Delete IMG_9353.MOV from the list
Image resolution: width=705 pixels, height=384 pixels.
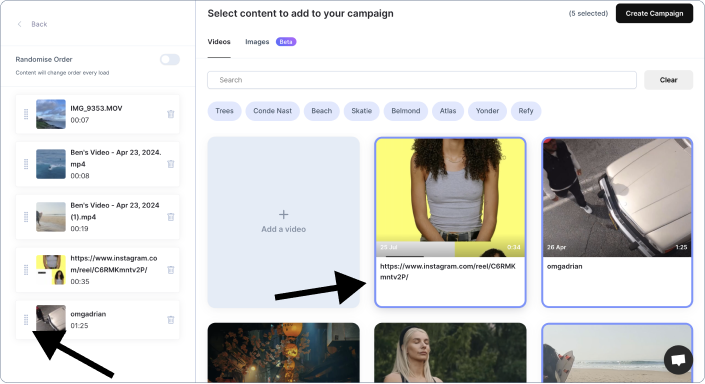pyautogui.click(x=170, y=114)
